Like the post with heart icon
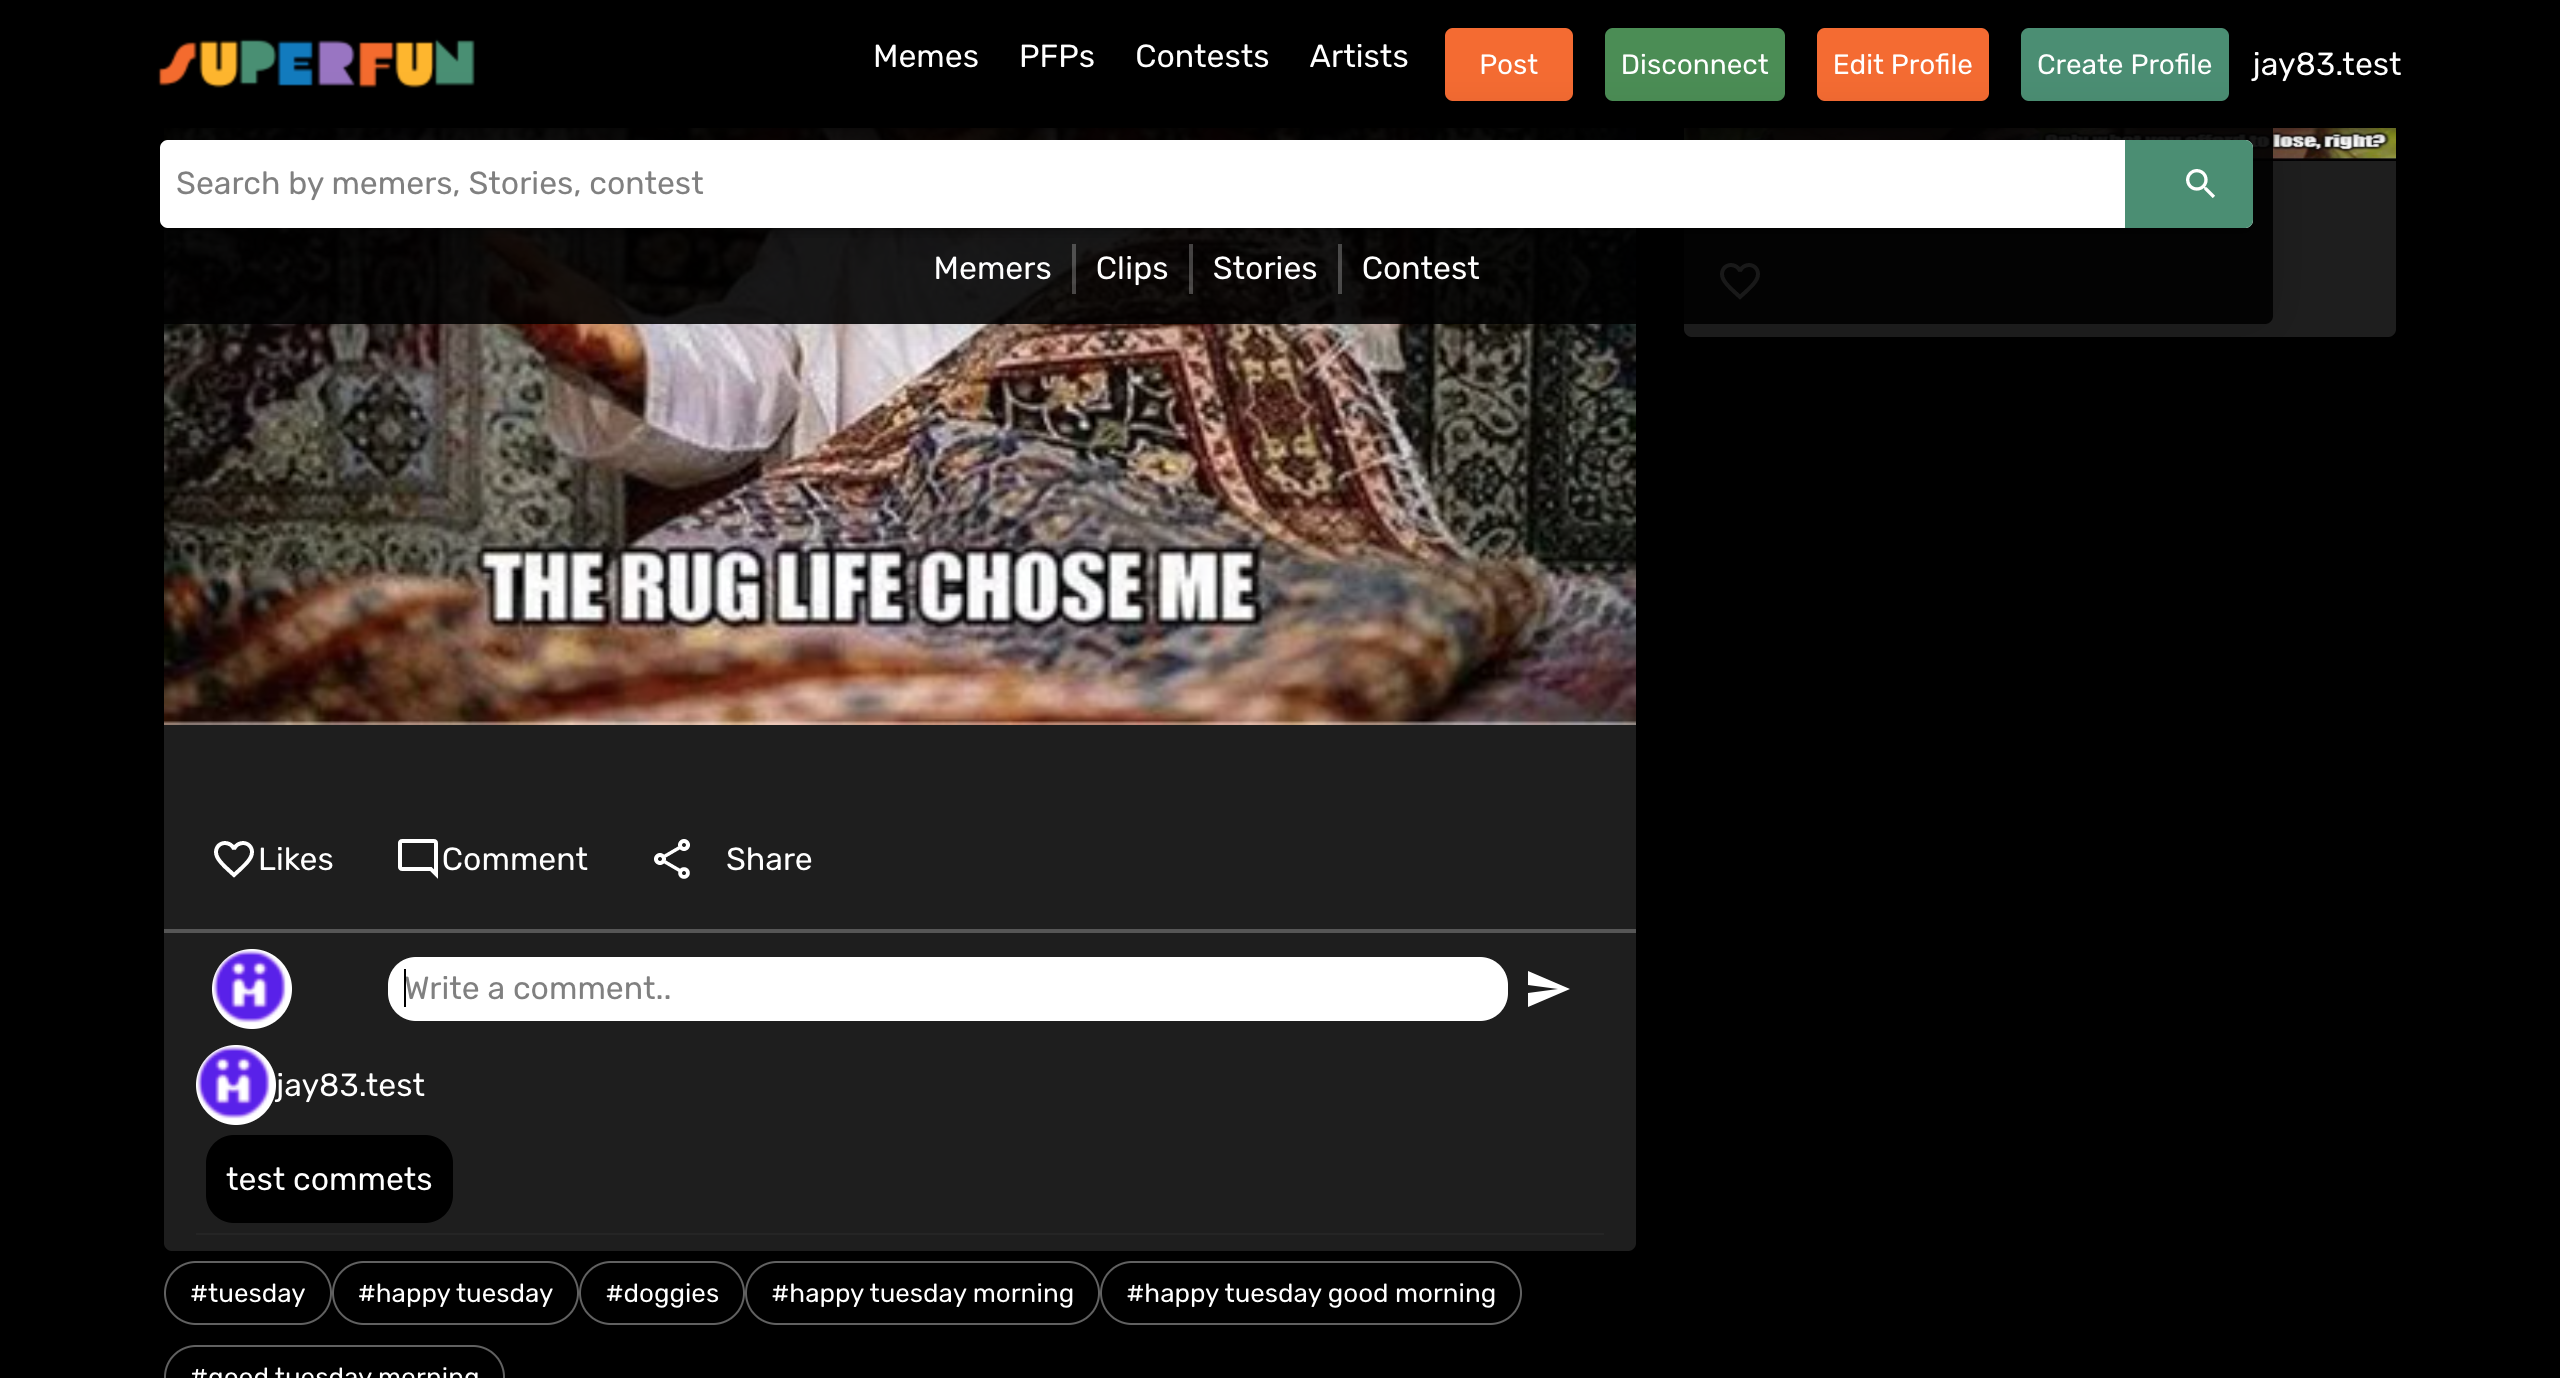This screenshot has height=1378, width=2560. tap(234, 859)
